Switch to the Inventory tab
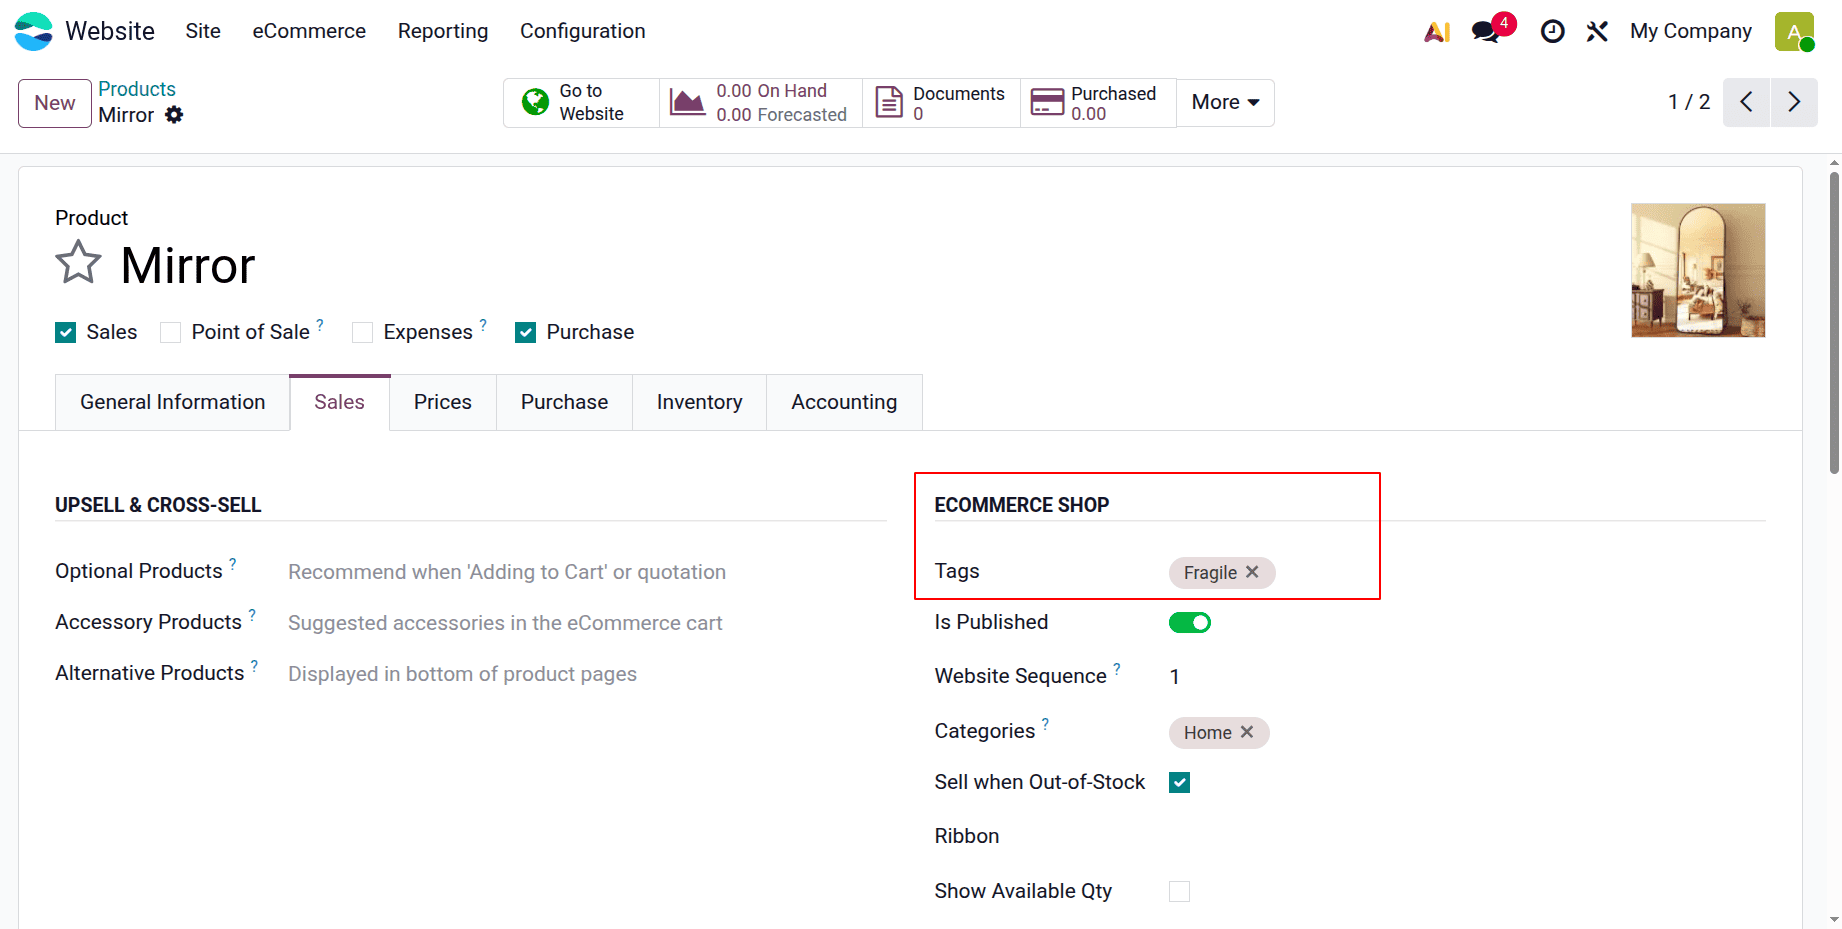Viewport: 1842px width, 929px height. (x=700, y=402)
